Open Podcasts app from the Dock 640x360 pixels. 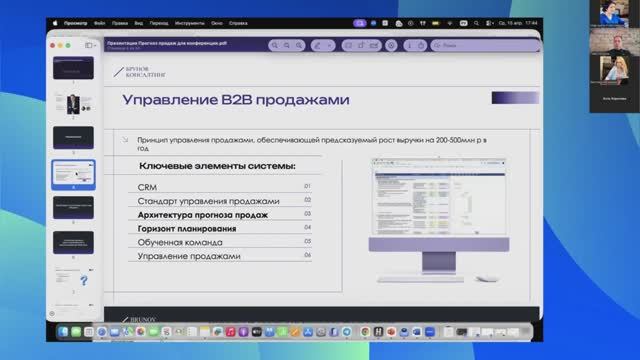(243, 332)
